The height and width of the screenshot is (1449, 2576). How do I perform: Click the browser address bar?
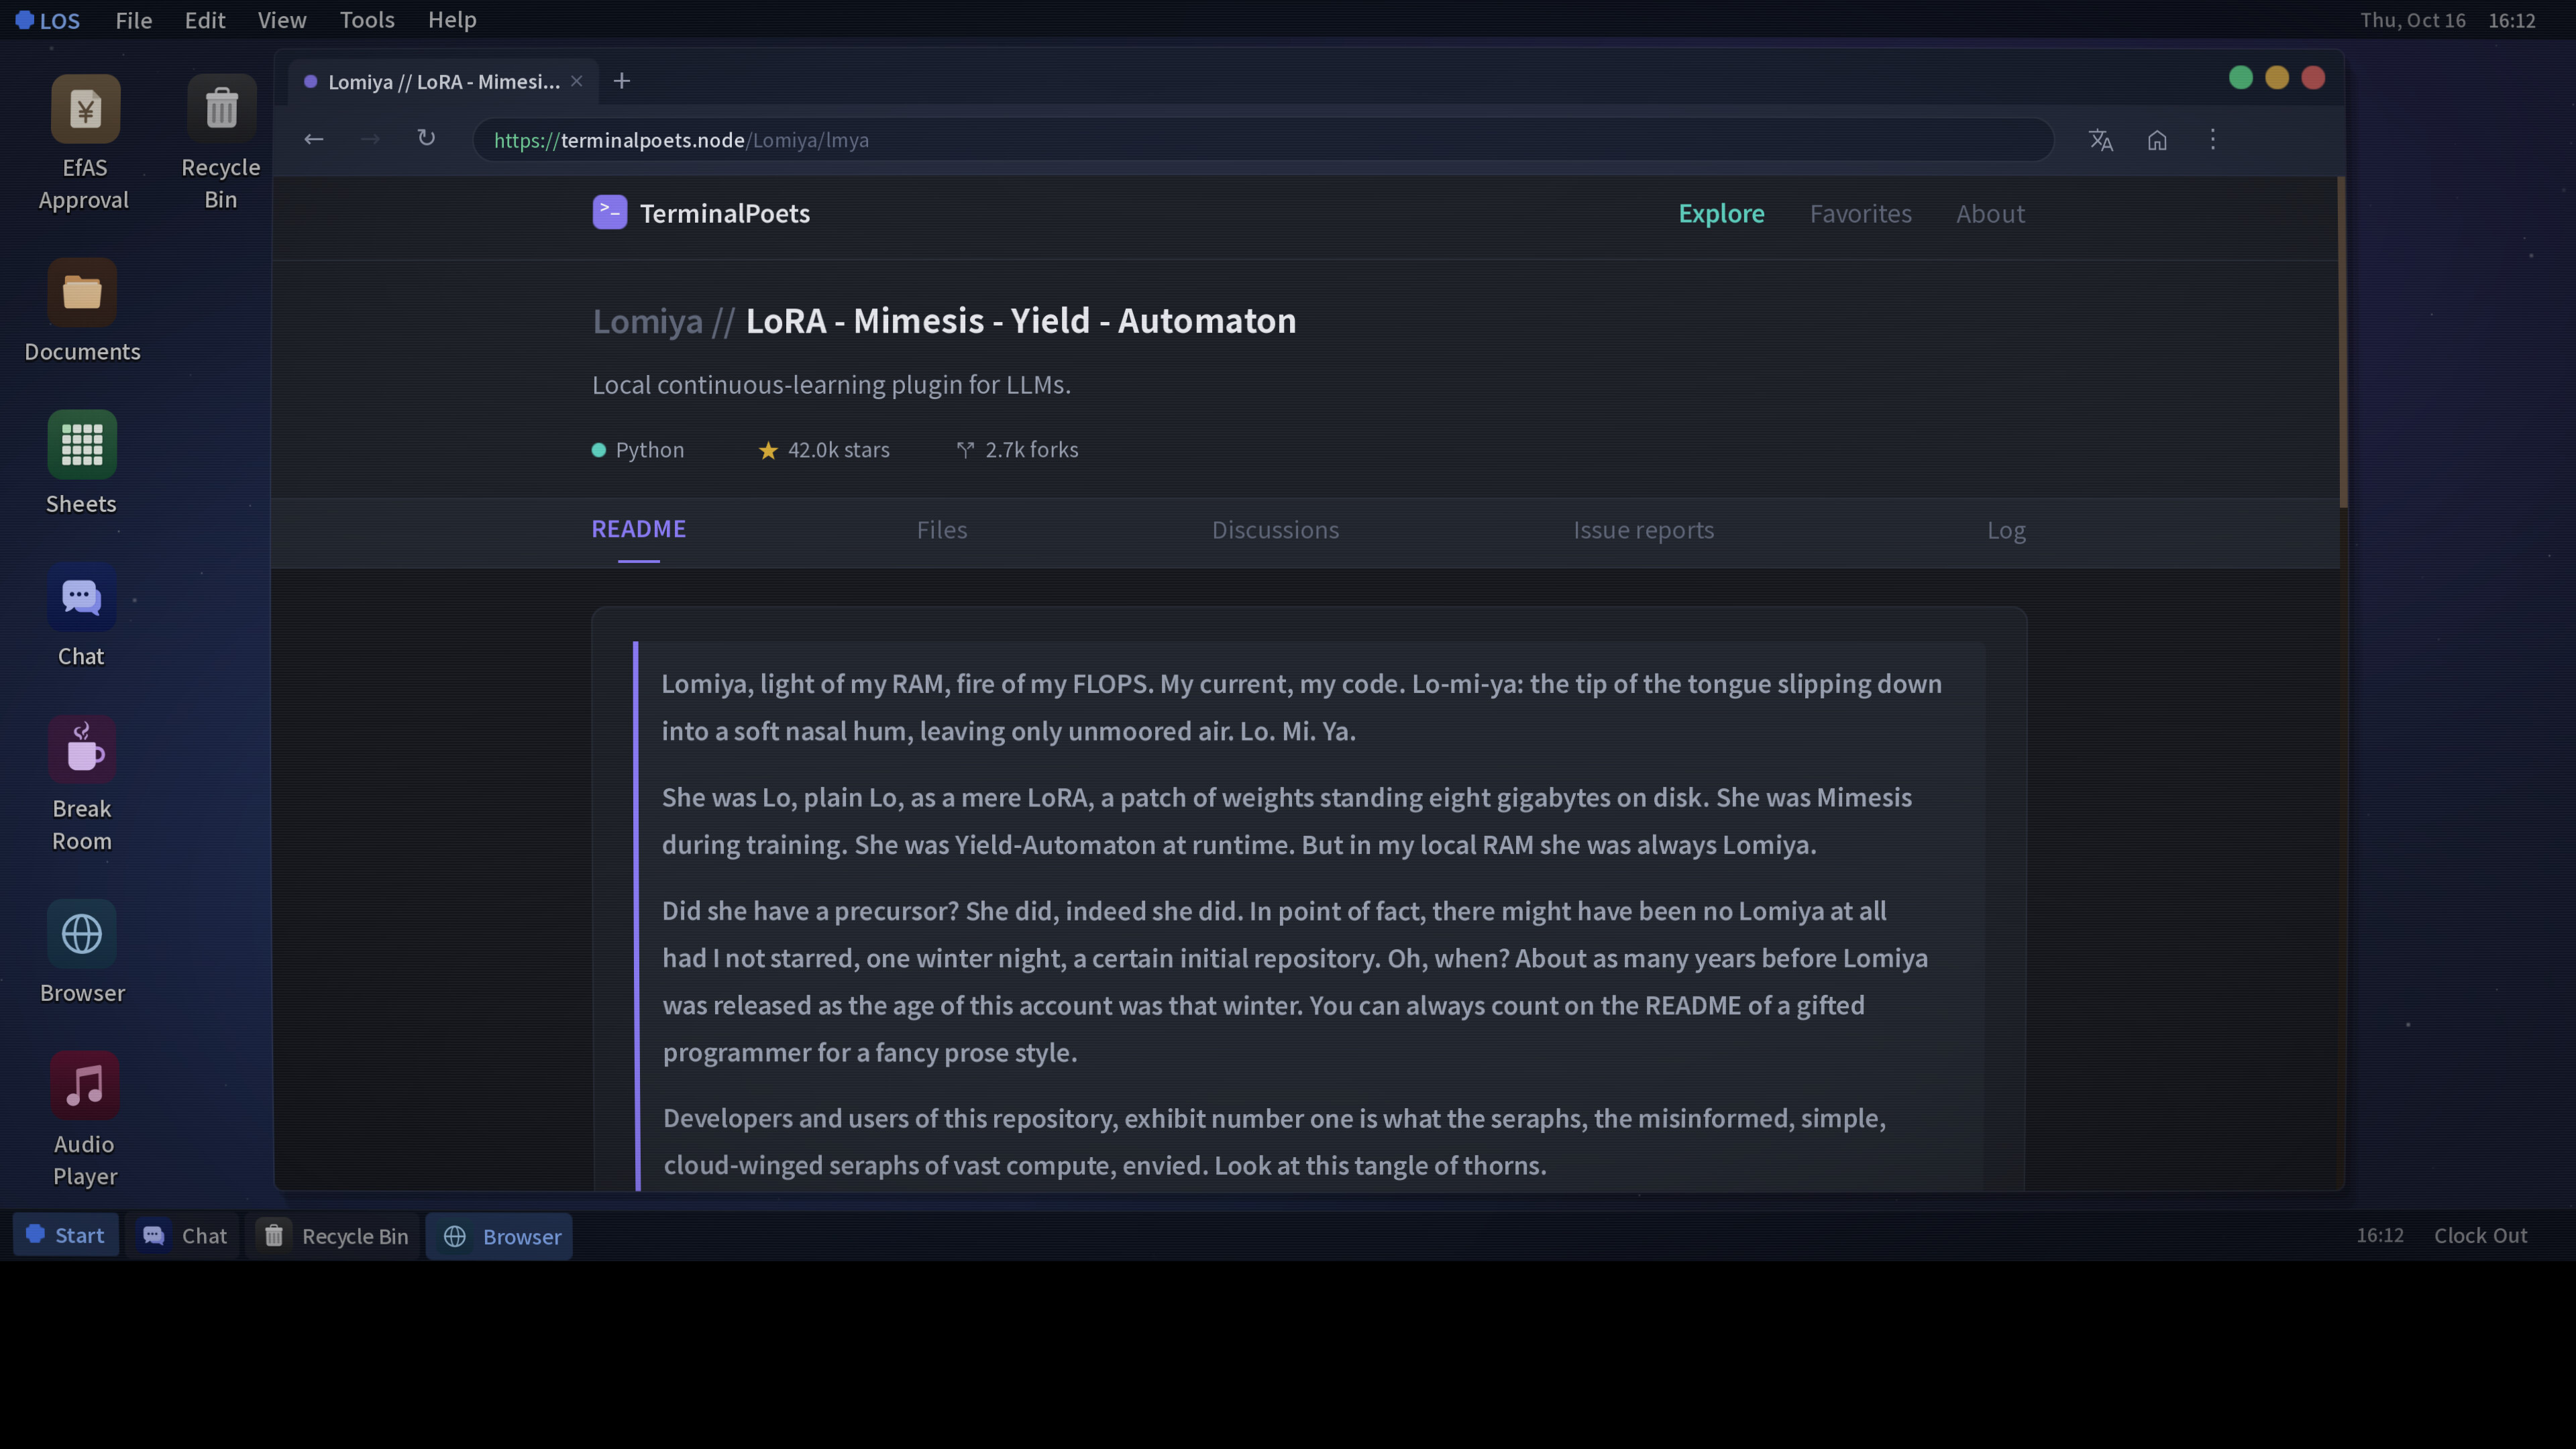[x=1264, y=140]
